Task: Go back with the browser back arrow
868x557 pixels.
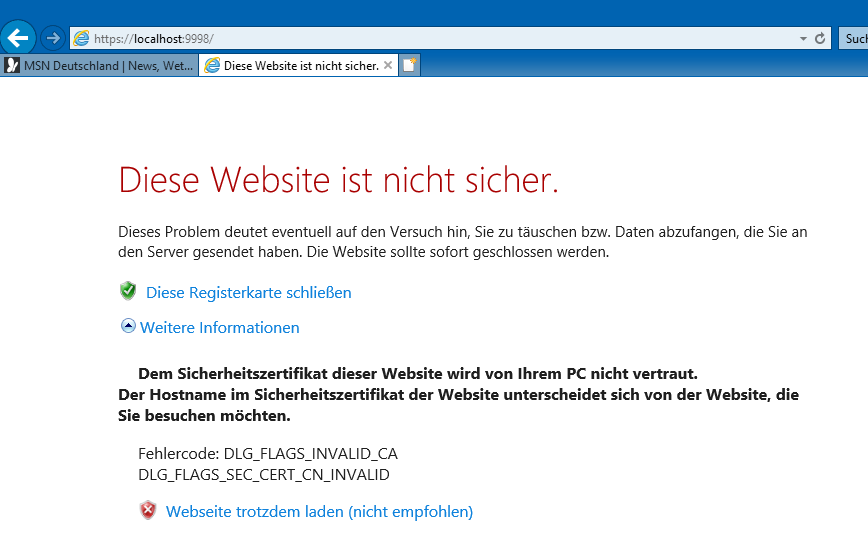Action: click(x=18, y=38)
